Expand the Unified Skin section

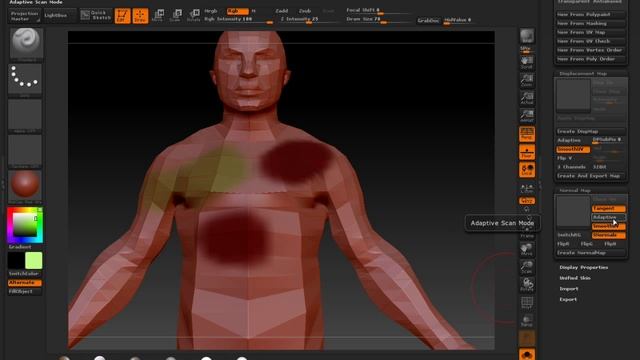click(575, 278)
